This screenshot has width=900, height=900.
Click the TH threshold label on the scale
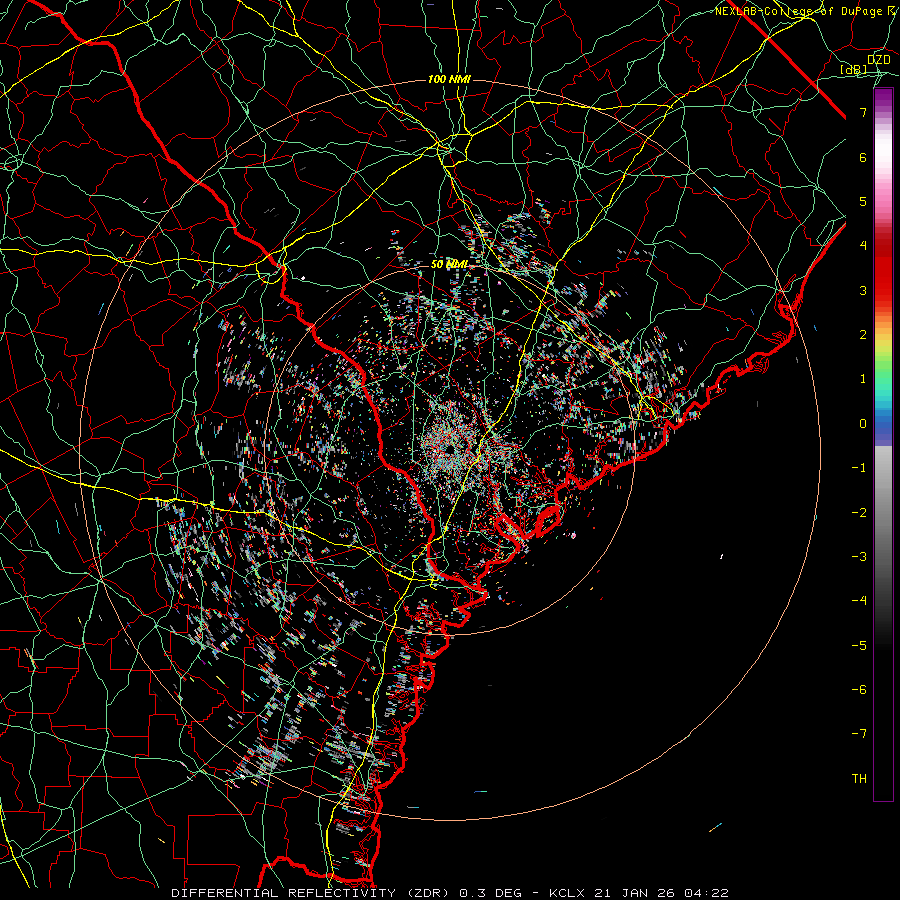[859, 779]
